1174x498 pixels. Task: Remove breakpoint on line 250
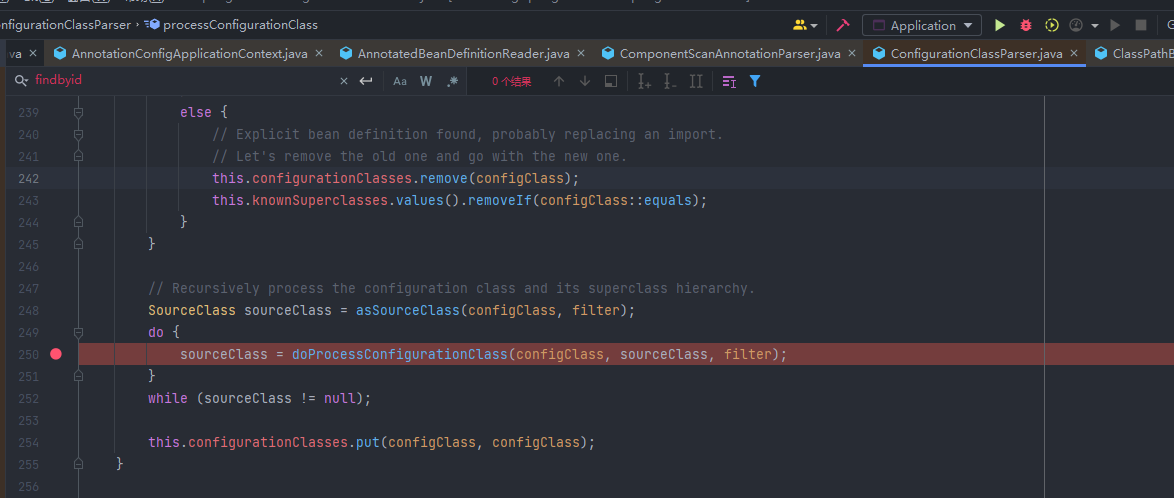(x=56, y=354)
